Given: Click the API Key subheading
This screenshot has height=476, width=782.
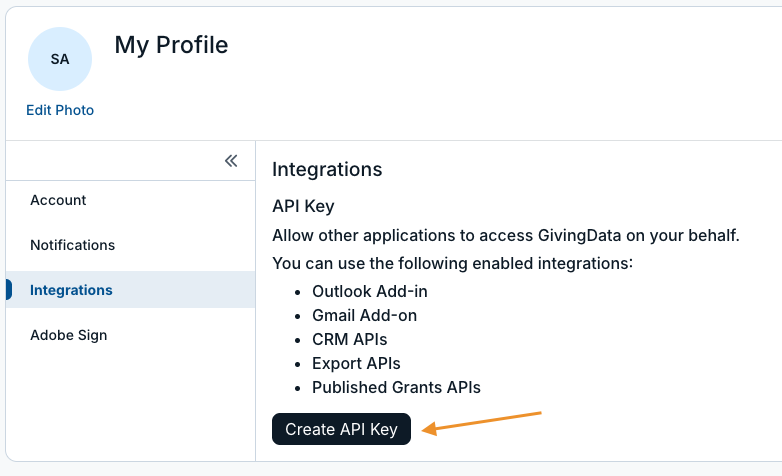Looking at the screenshot, I should pos(303,206).
